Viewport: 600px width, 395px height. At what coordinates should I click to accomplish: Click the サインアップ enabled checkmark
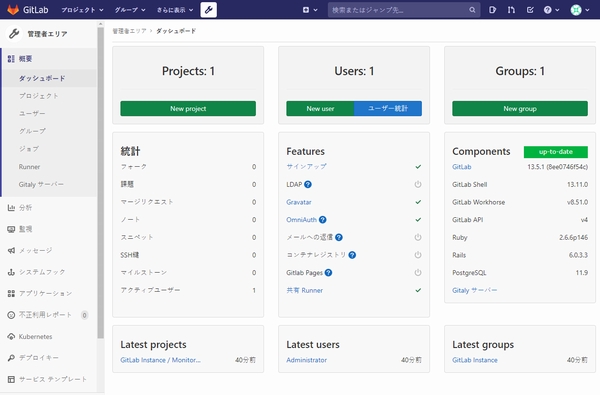tap(418, 167)
